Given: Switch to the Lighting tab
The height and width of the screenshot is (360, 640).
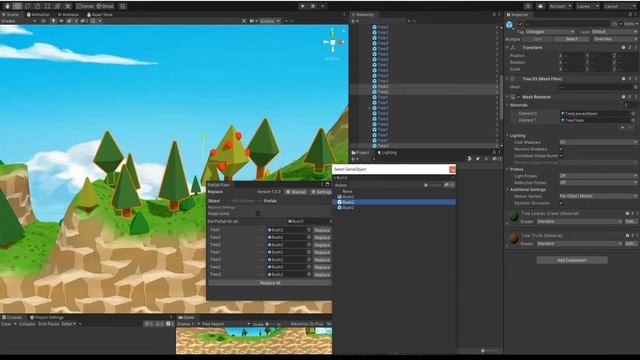Looking at the screenshot, I should pos(387,153).
